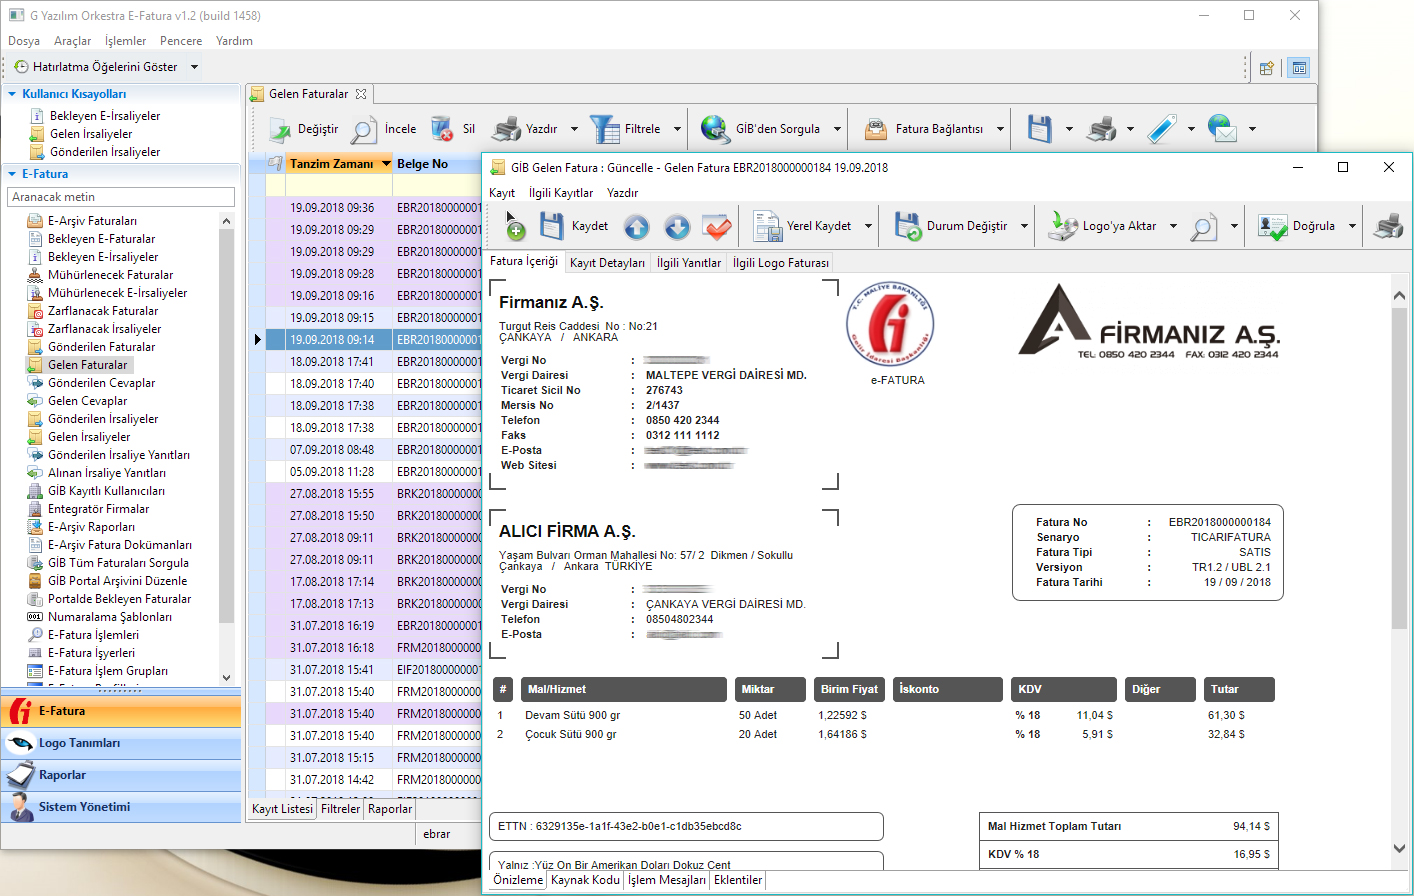Click the add new record icon

coord(515,227)
